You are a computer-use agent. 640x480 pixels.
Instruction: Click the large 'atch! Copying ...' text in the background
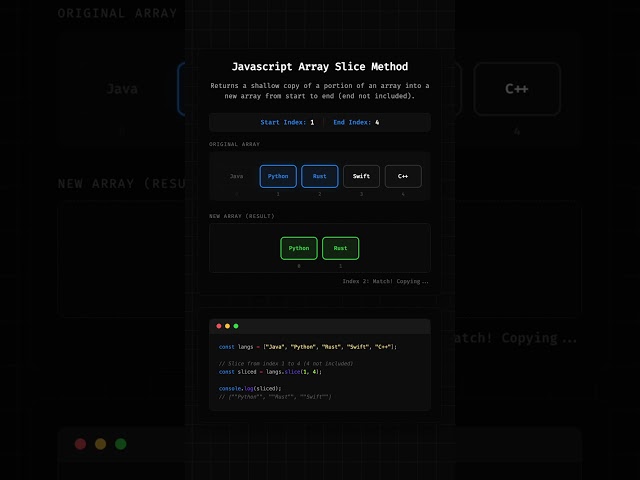[516, 338]
